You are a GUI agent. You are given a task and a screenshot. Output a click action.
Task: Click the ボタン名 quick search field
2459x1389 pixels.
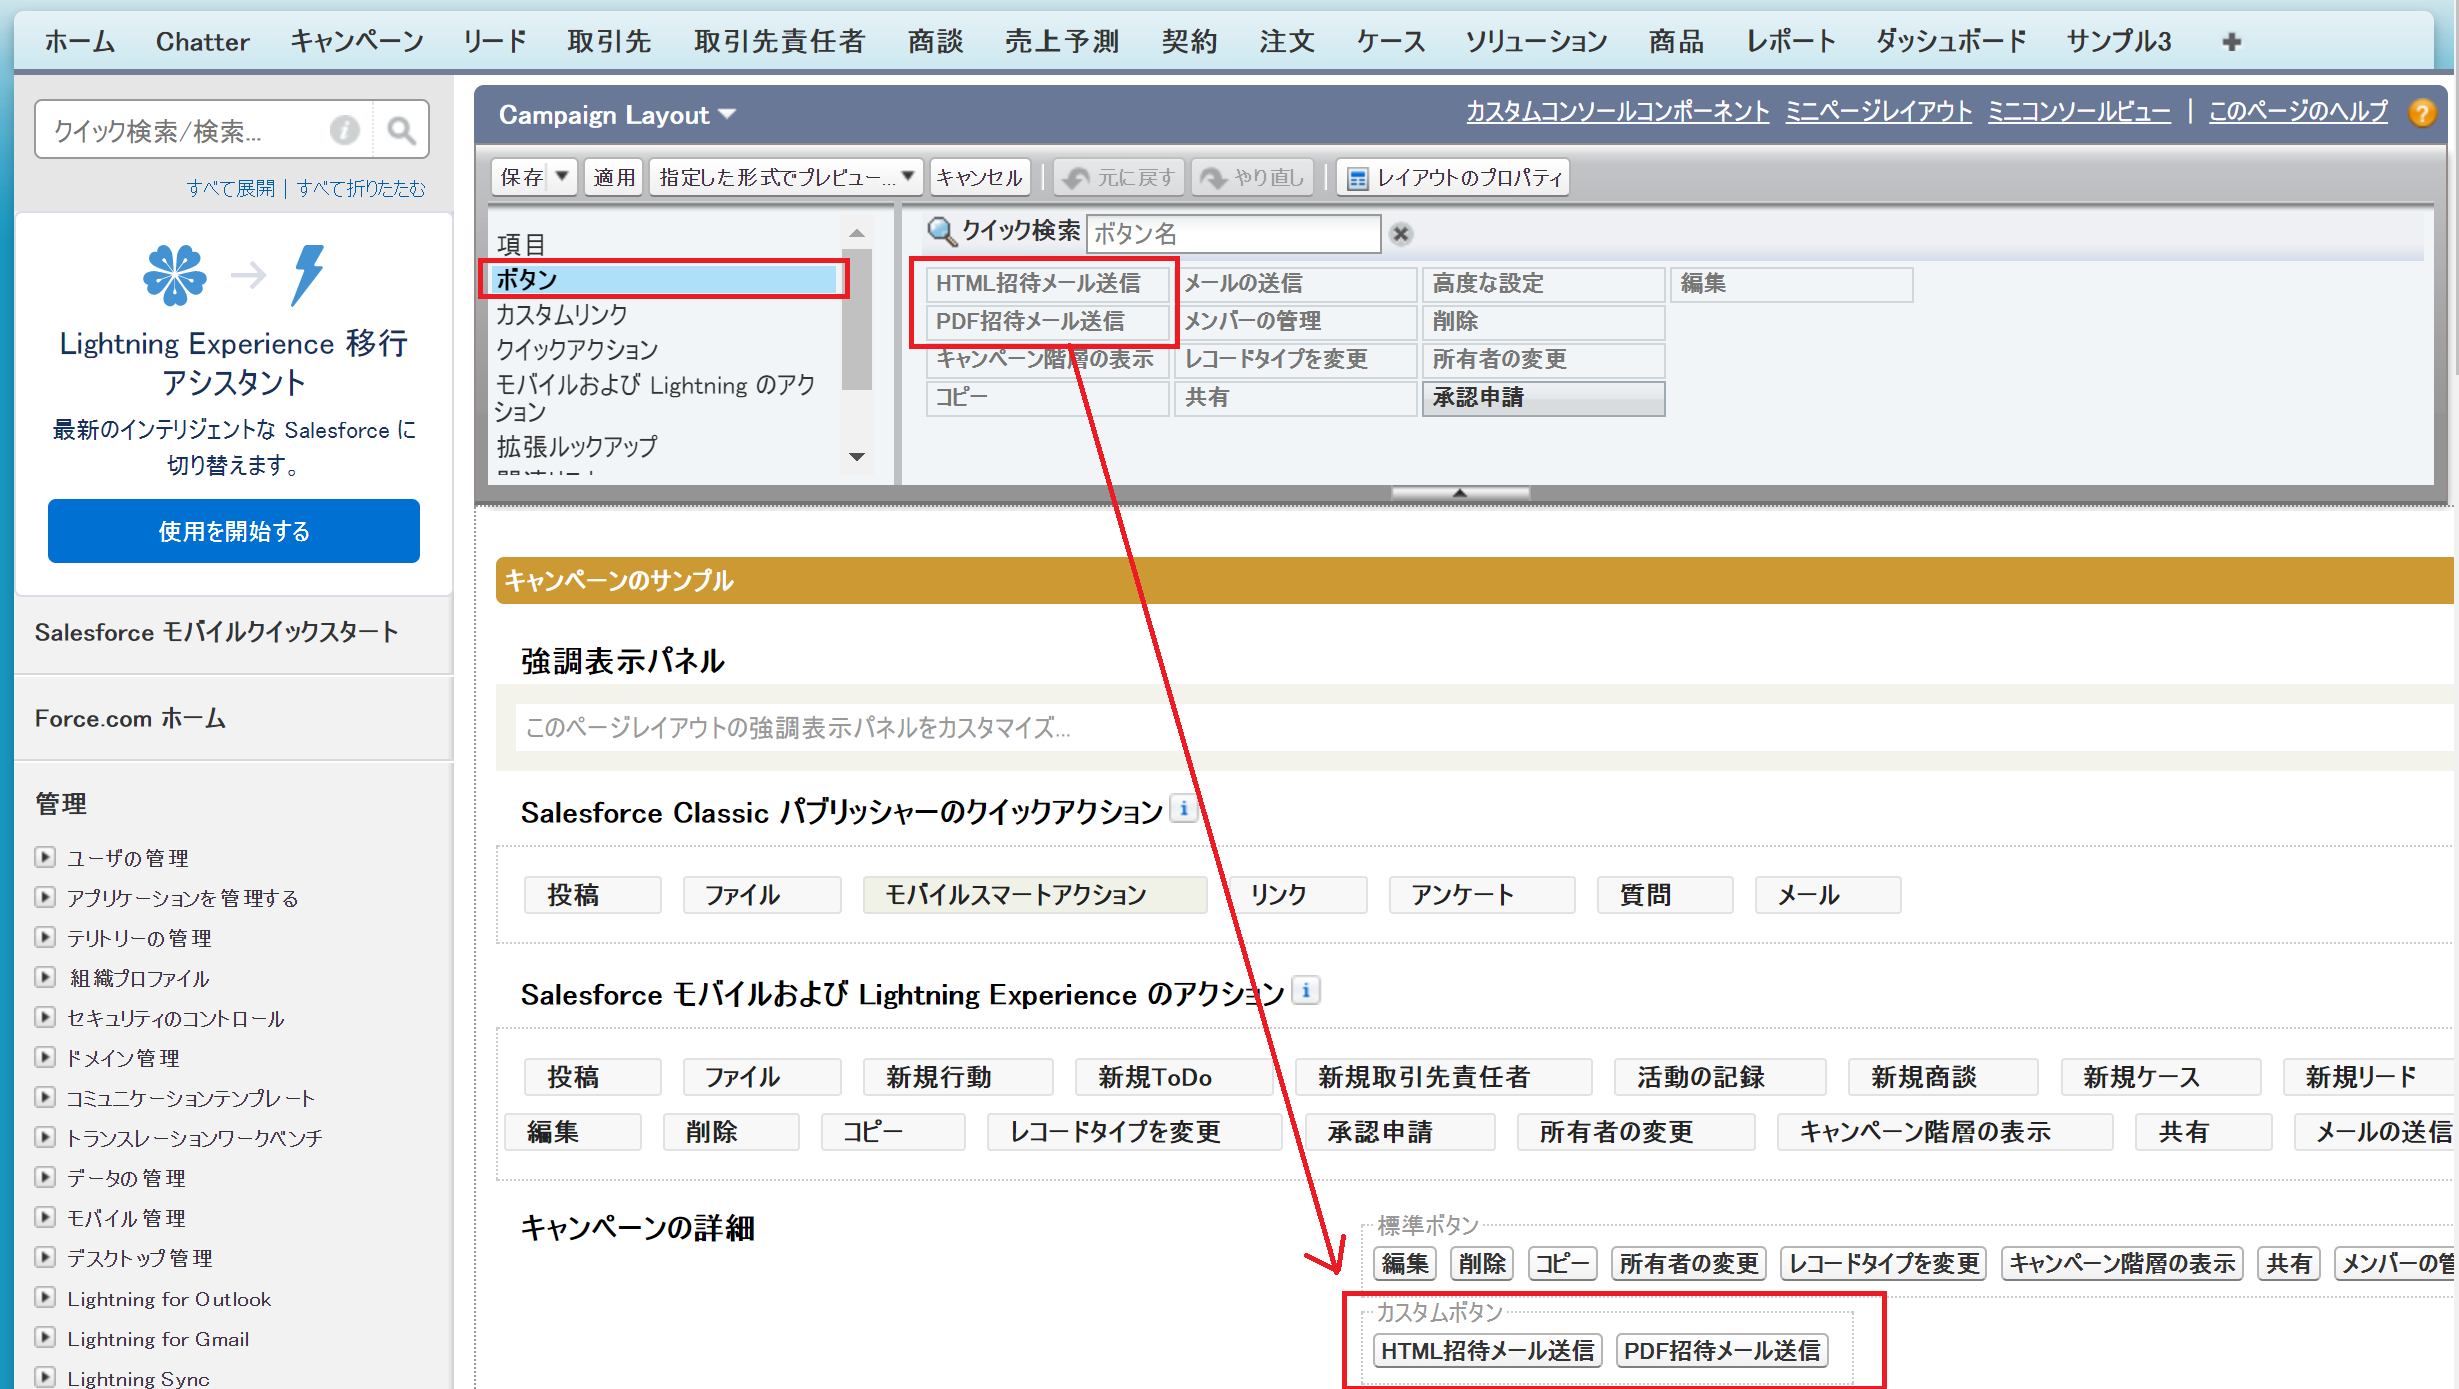pos(1233,234)
